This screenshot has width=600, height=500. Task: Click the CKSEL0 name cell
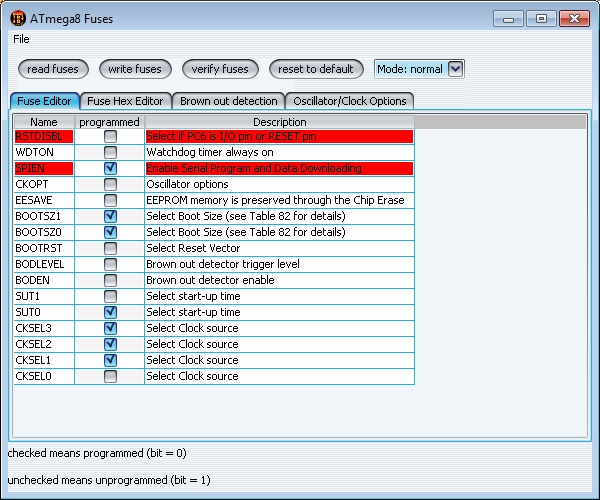(44, 376)
